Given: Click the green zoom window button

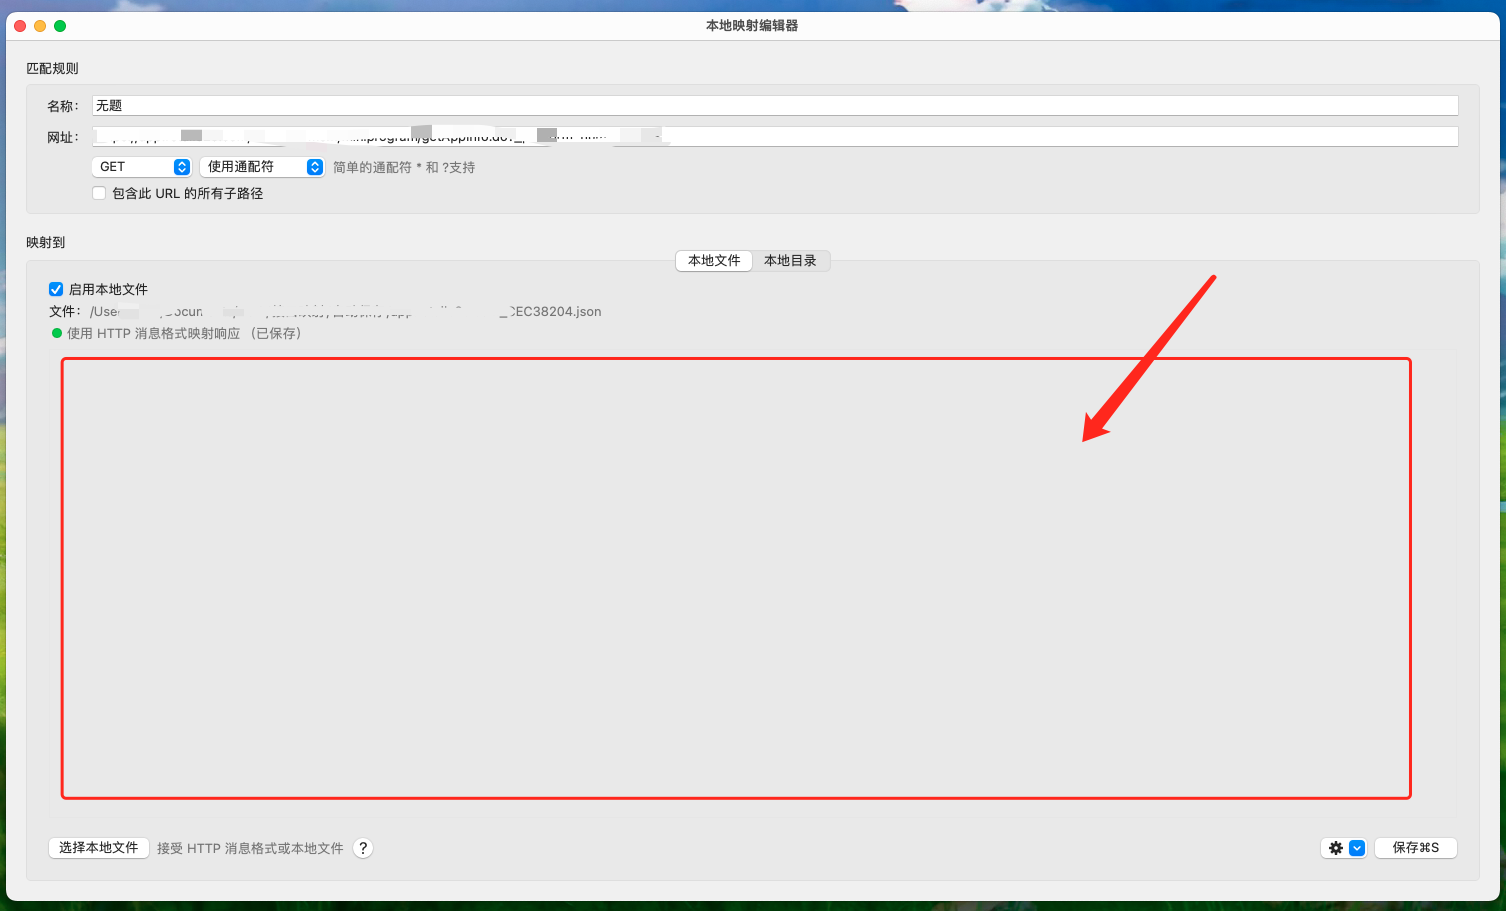Looking at the screenshot, I should coord(60,25).
